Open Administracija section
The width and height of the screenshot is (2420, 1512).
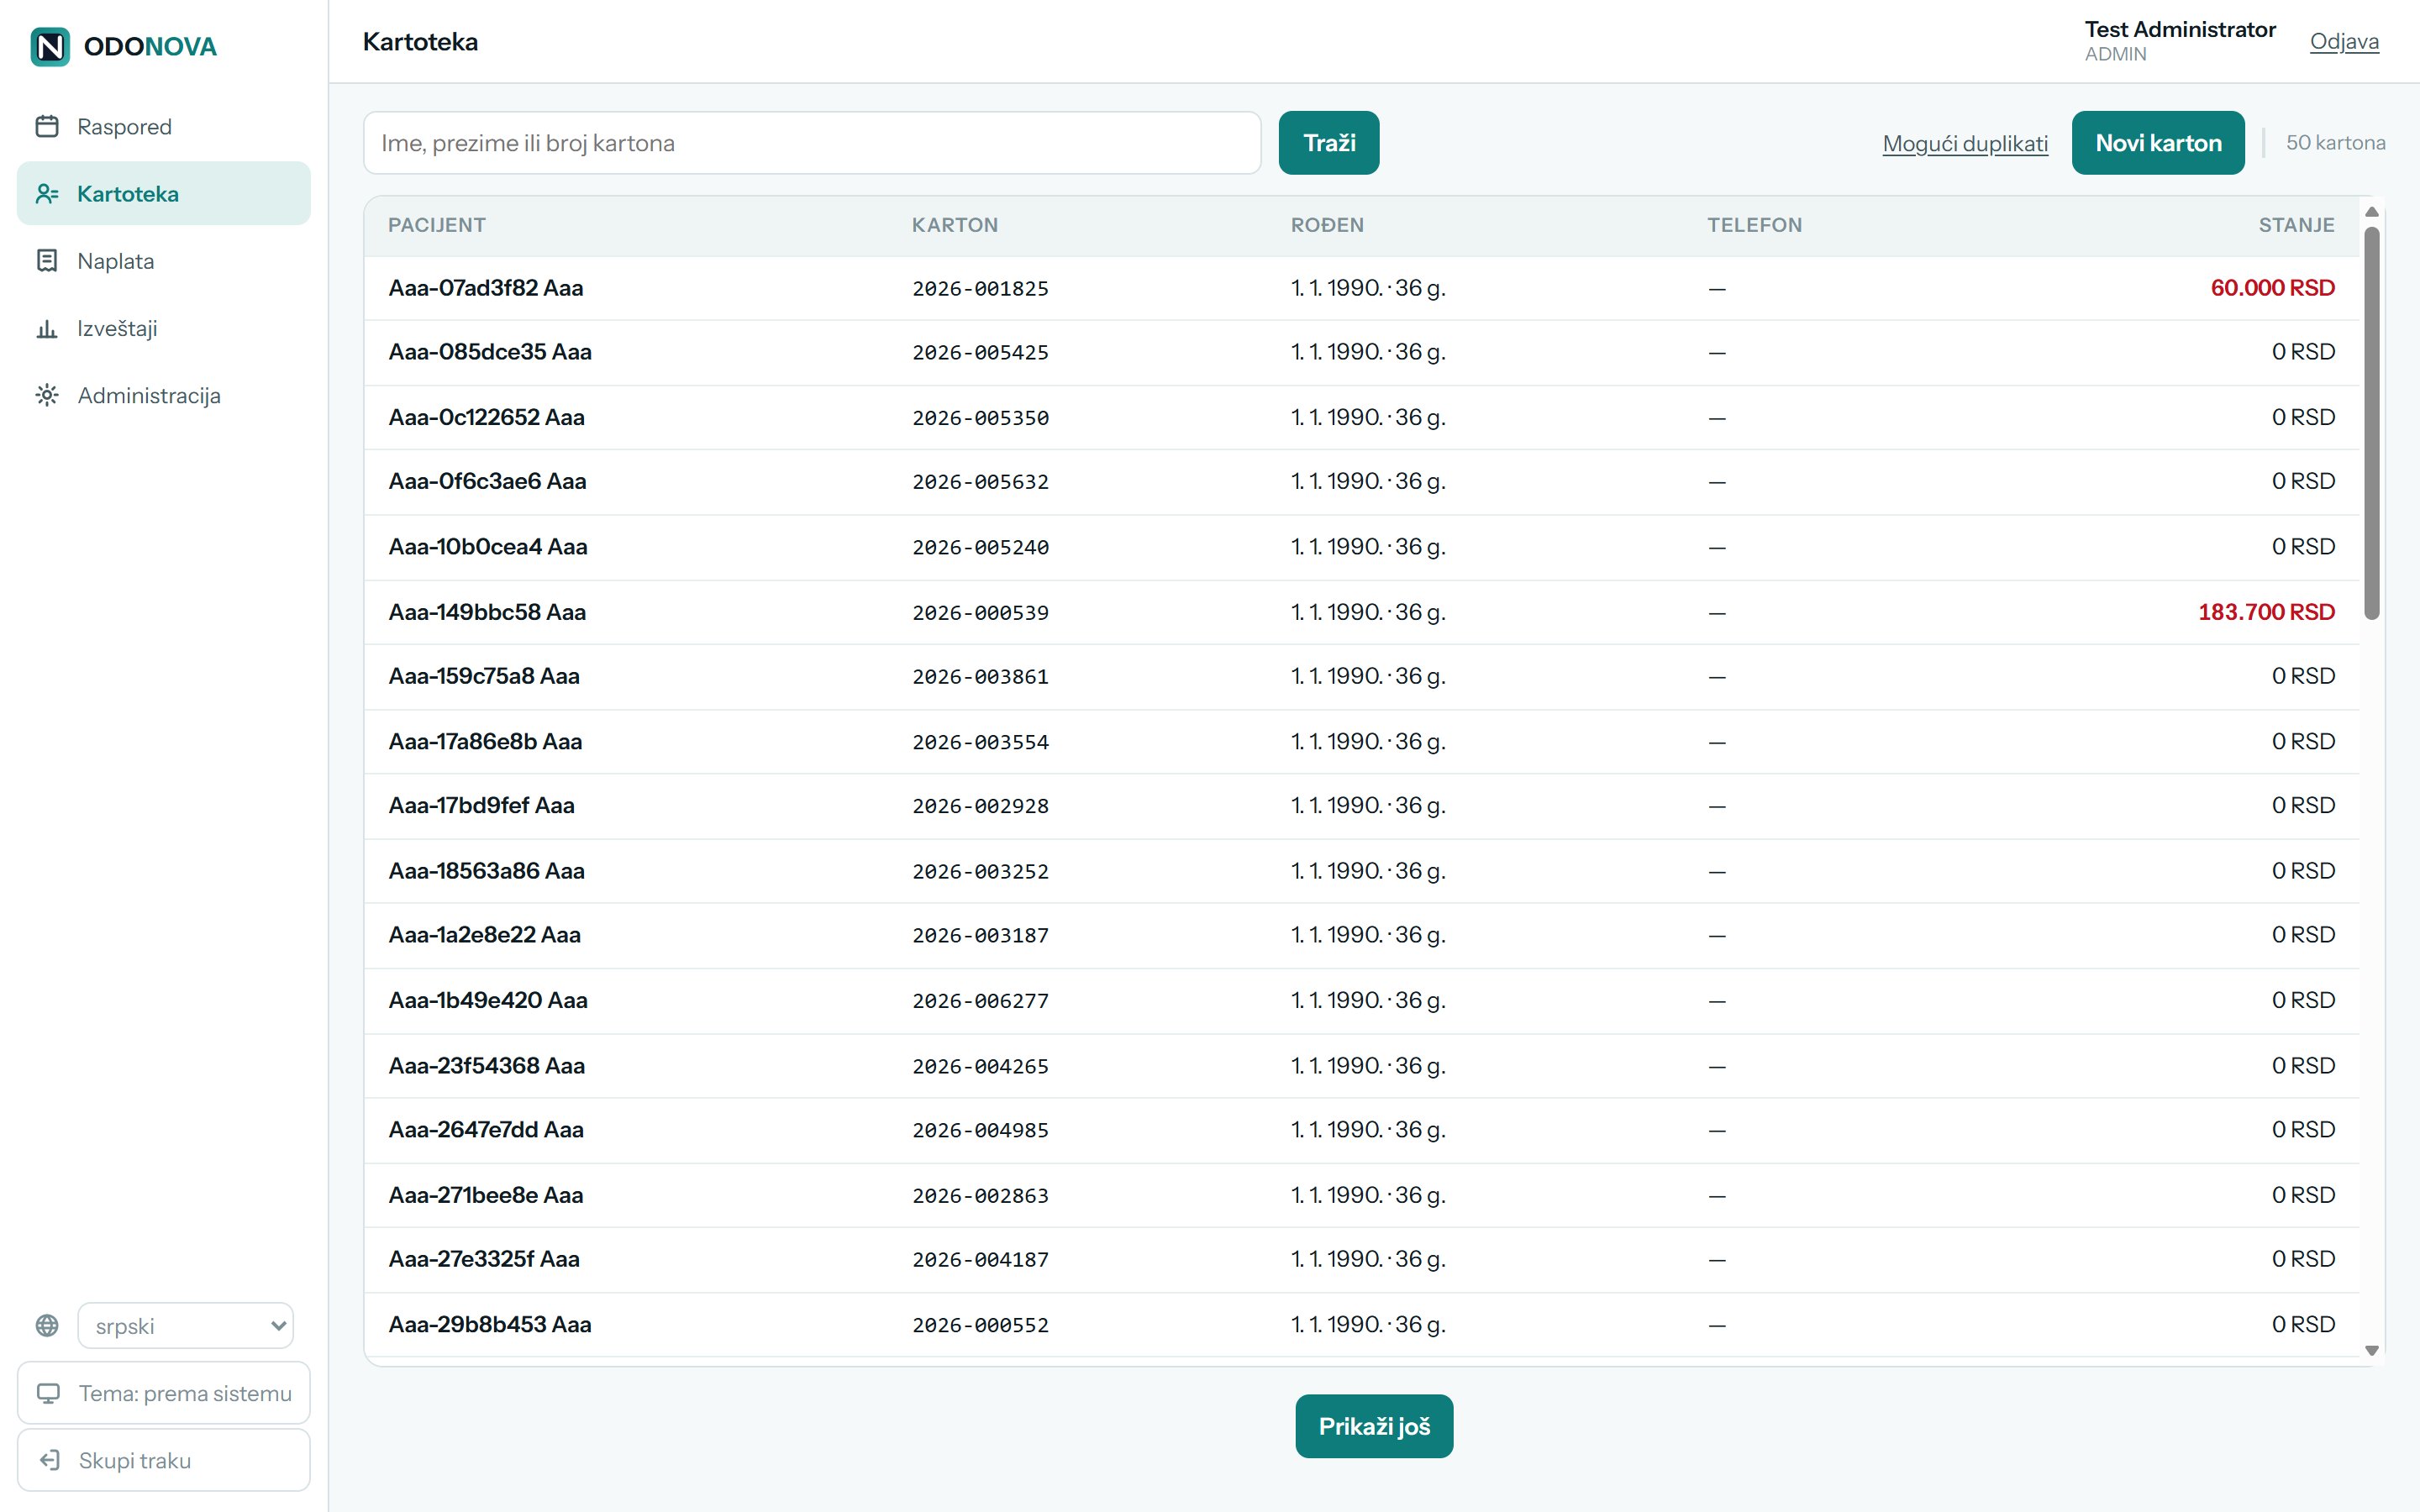[164, 395]
